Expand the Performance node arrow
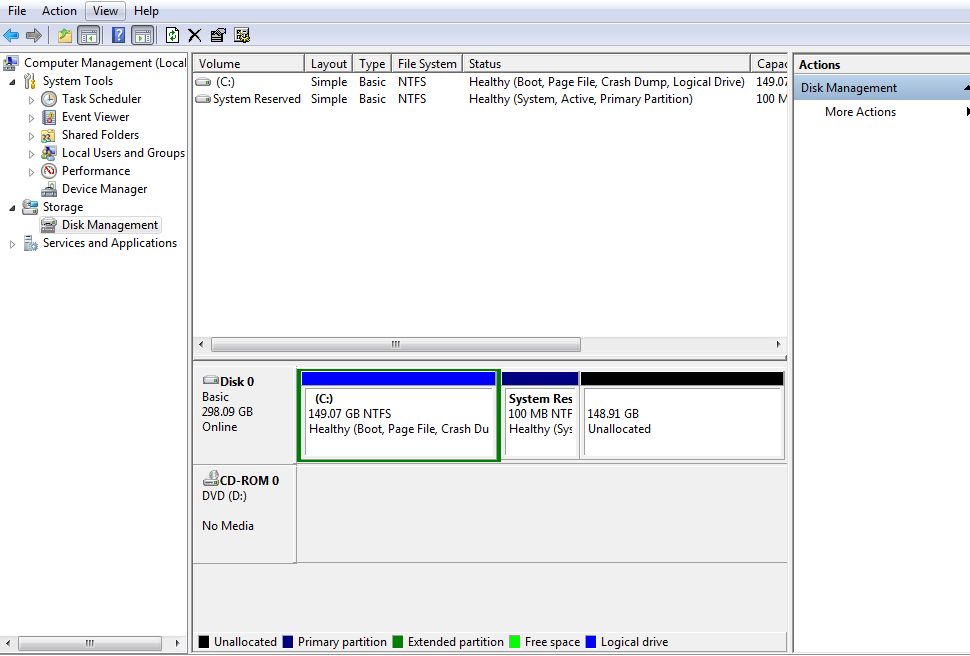This screenshot has width=970, height=656. pos(32,171)
